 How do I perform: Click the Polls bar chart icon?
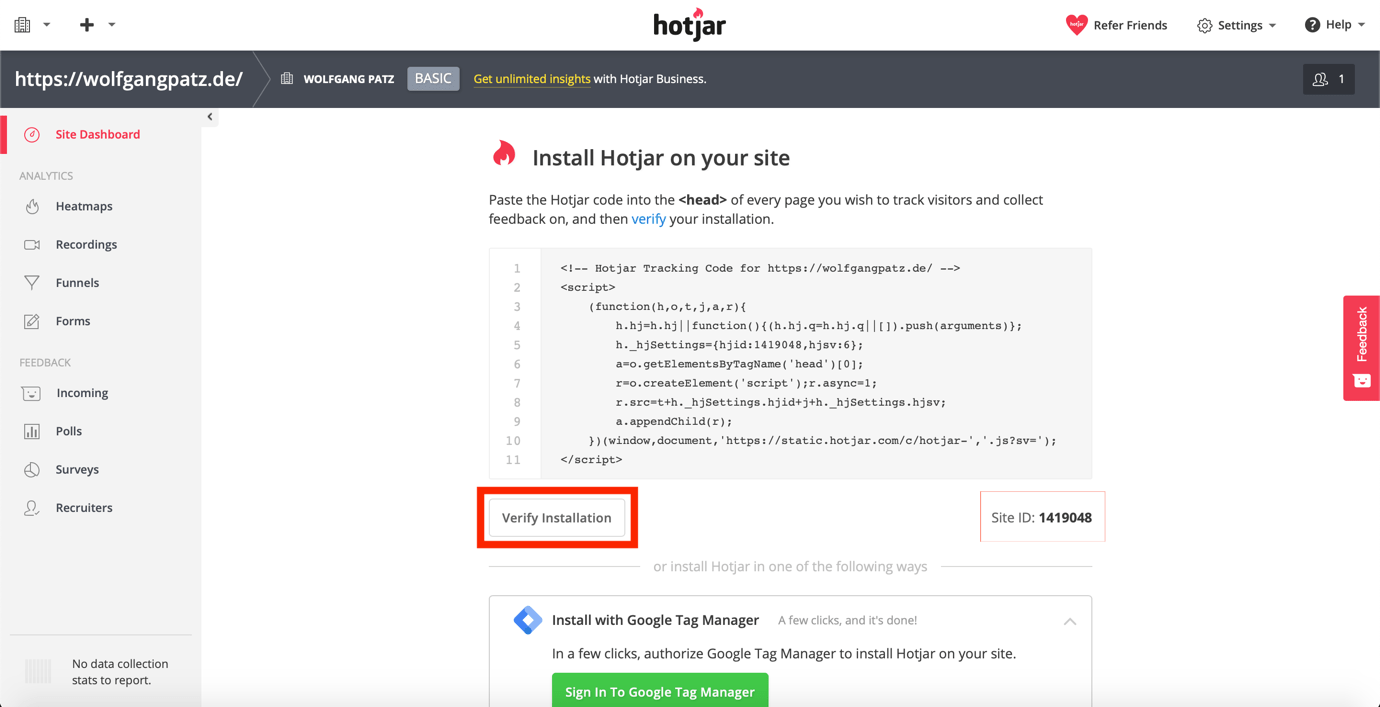click(x=32, y=431)
